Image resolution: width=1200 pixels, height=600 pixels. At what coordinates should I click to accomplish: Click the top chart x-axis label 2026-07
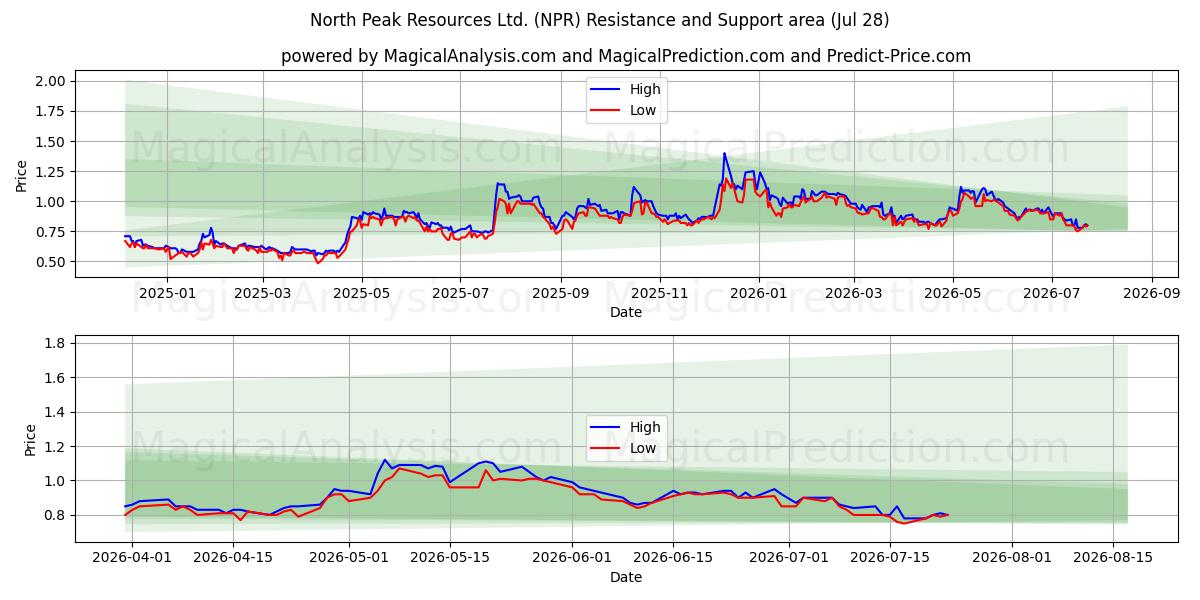pyautogui.click(x=1052, y=293)
